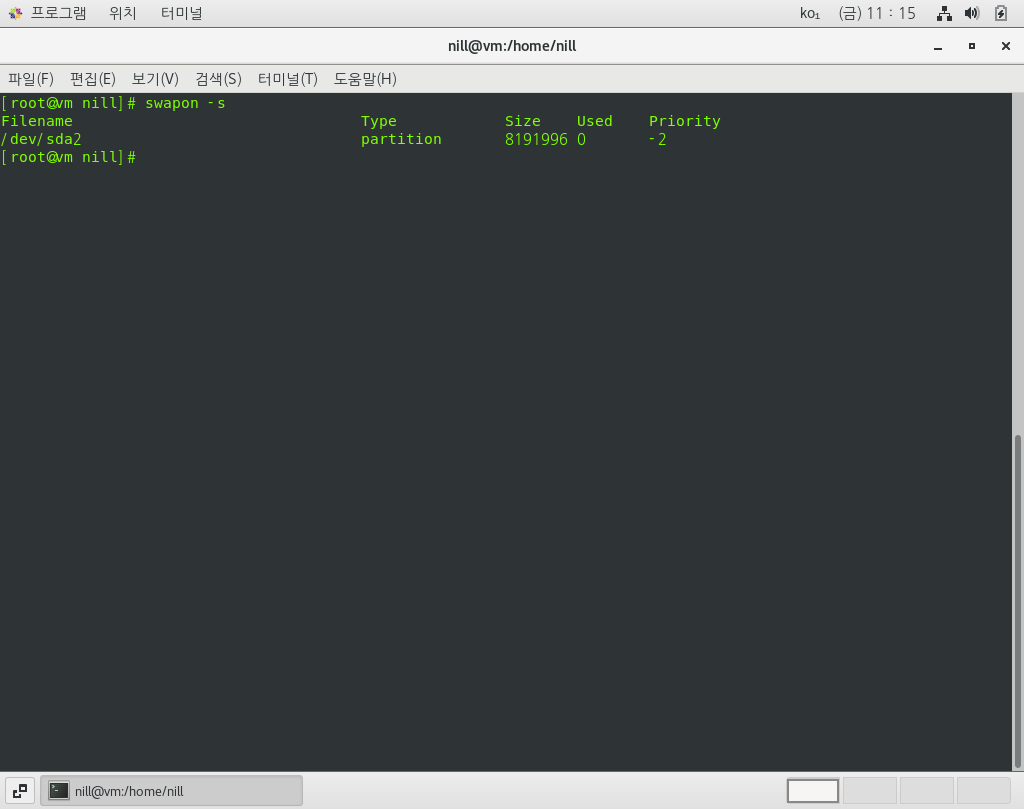The height and width of the screenshot is (809, 1024).
Task: Close the terminal window
Action: coord(1006,46)
